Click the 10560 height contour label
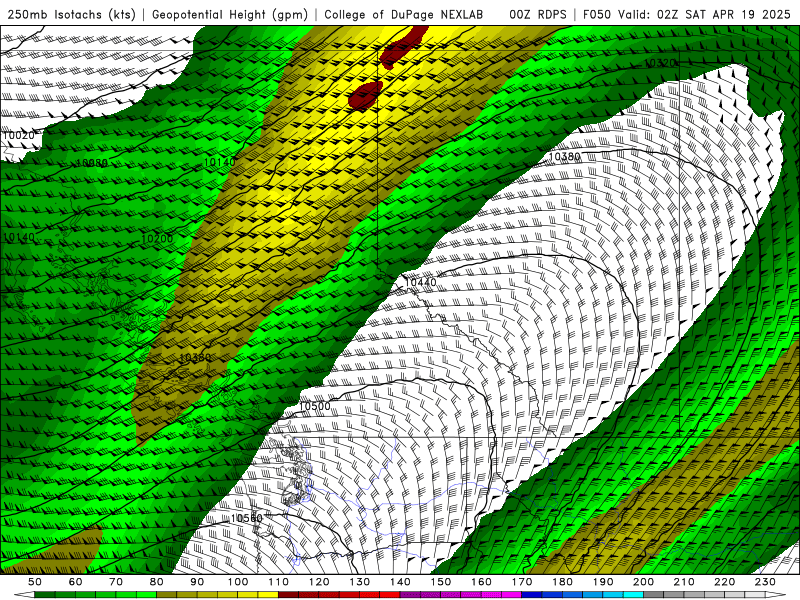The height and width of the screenshot is (600, 800). (x=246, y=518)
